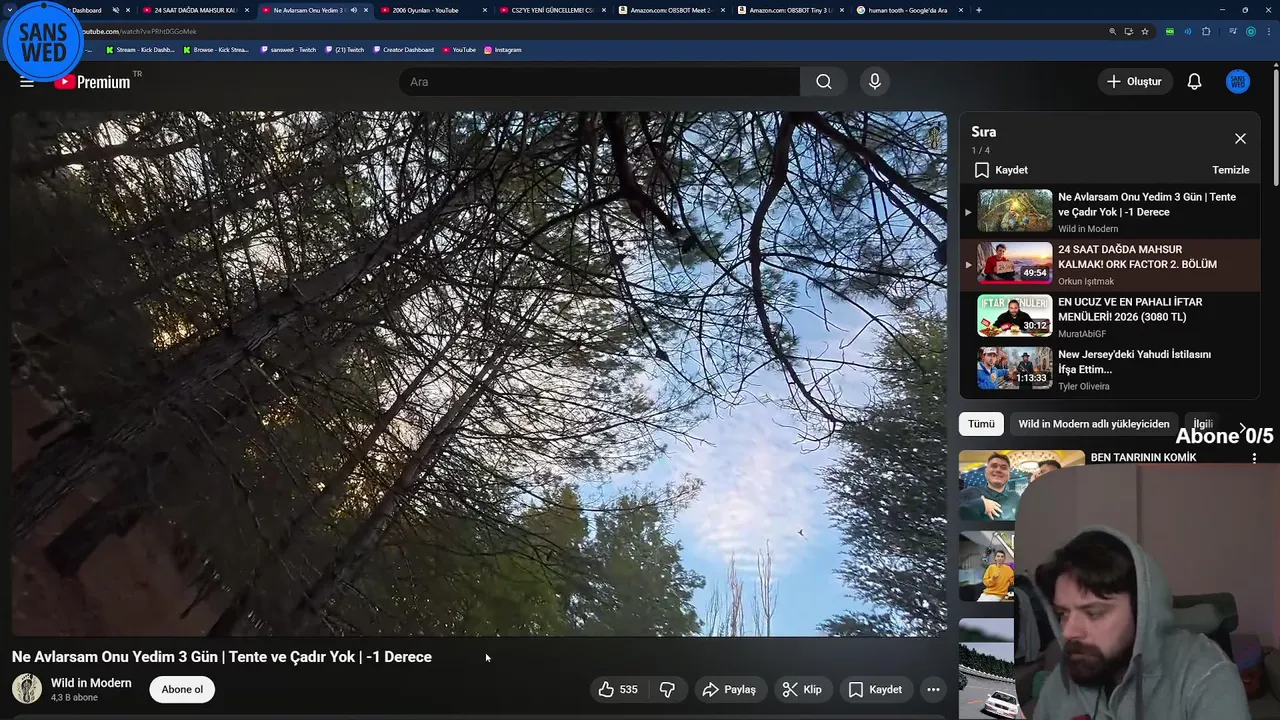Click the Orkun Işıtmak channel name
The image size is (1280, 720).
coord(1086,282)
